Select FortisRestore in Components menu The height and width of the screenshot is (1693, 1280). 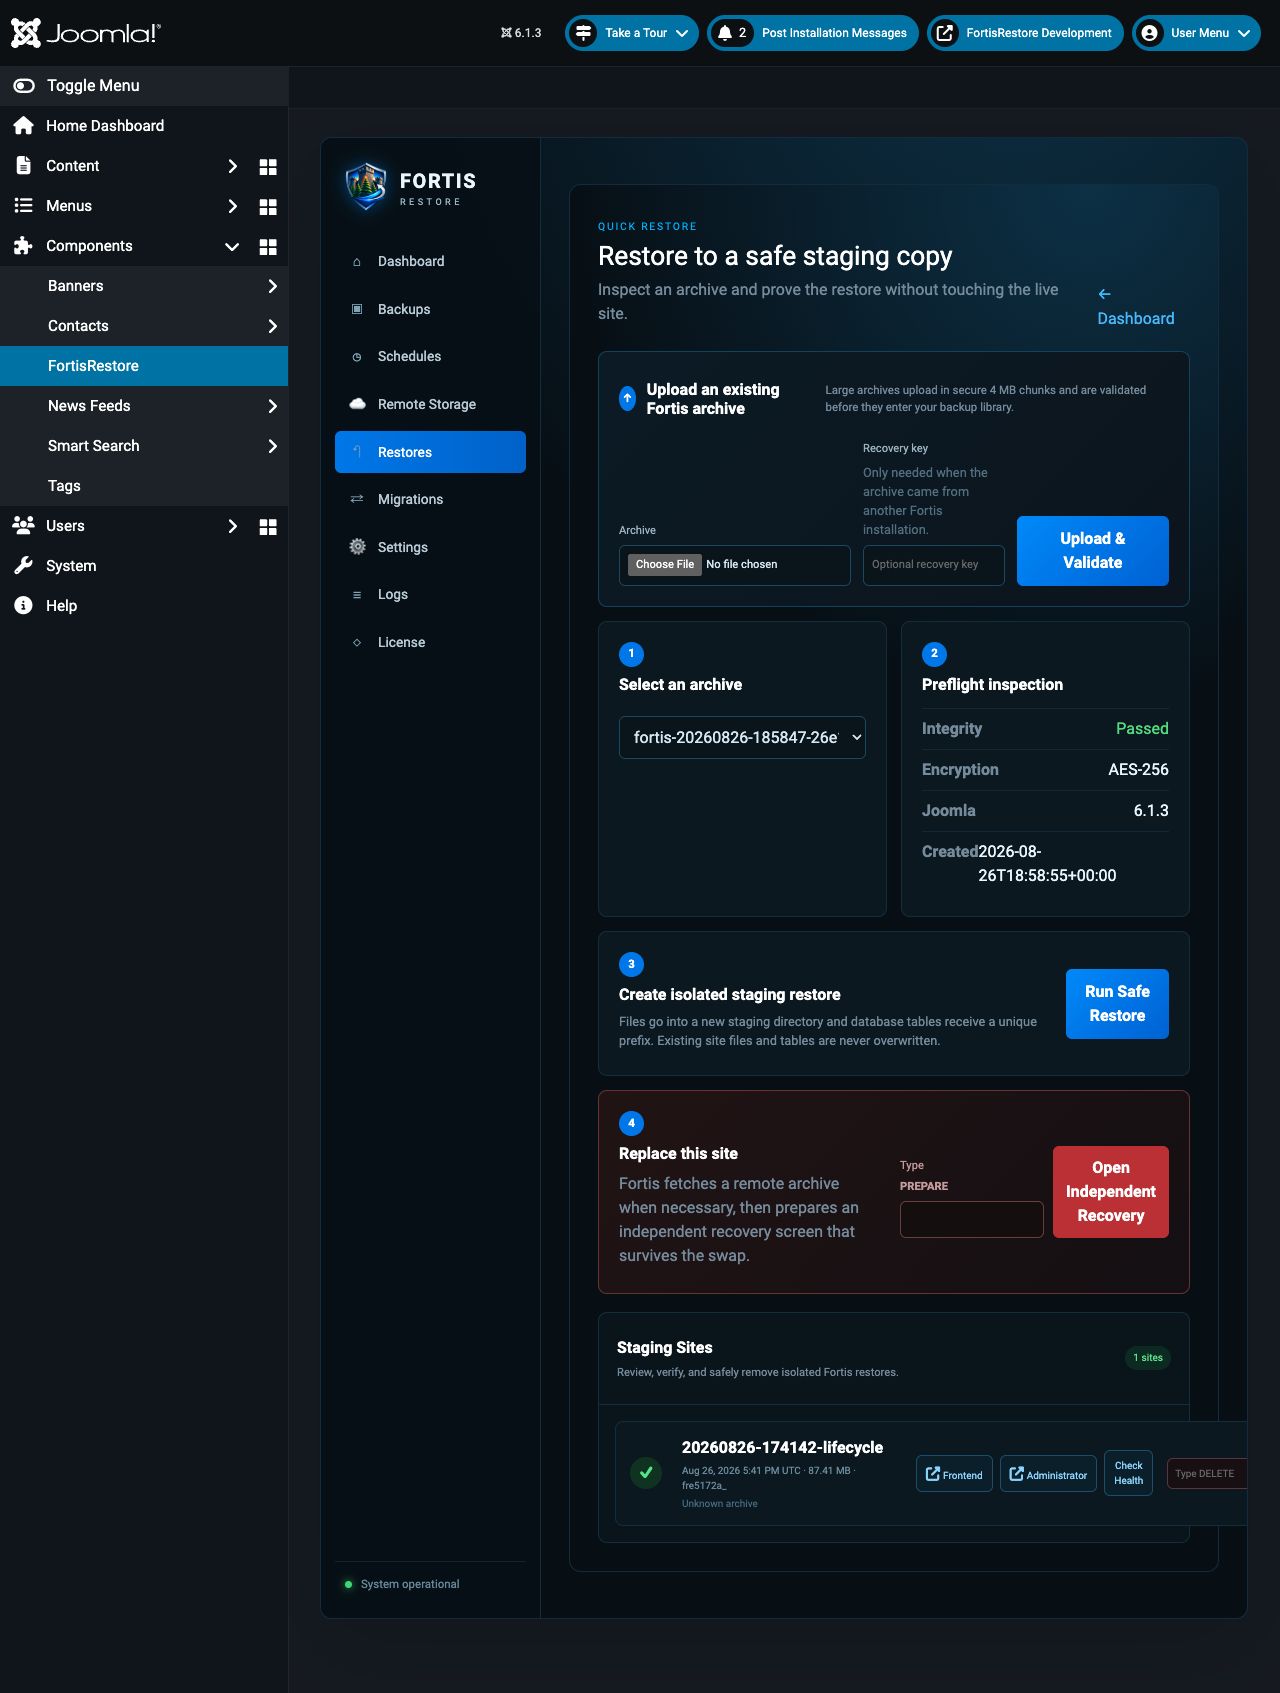point(144,366)
